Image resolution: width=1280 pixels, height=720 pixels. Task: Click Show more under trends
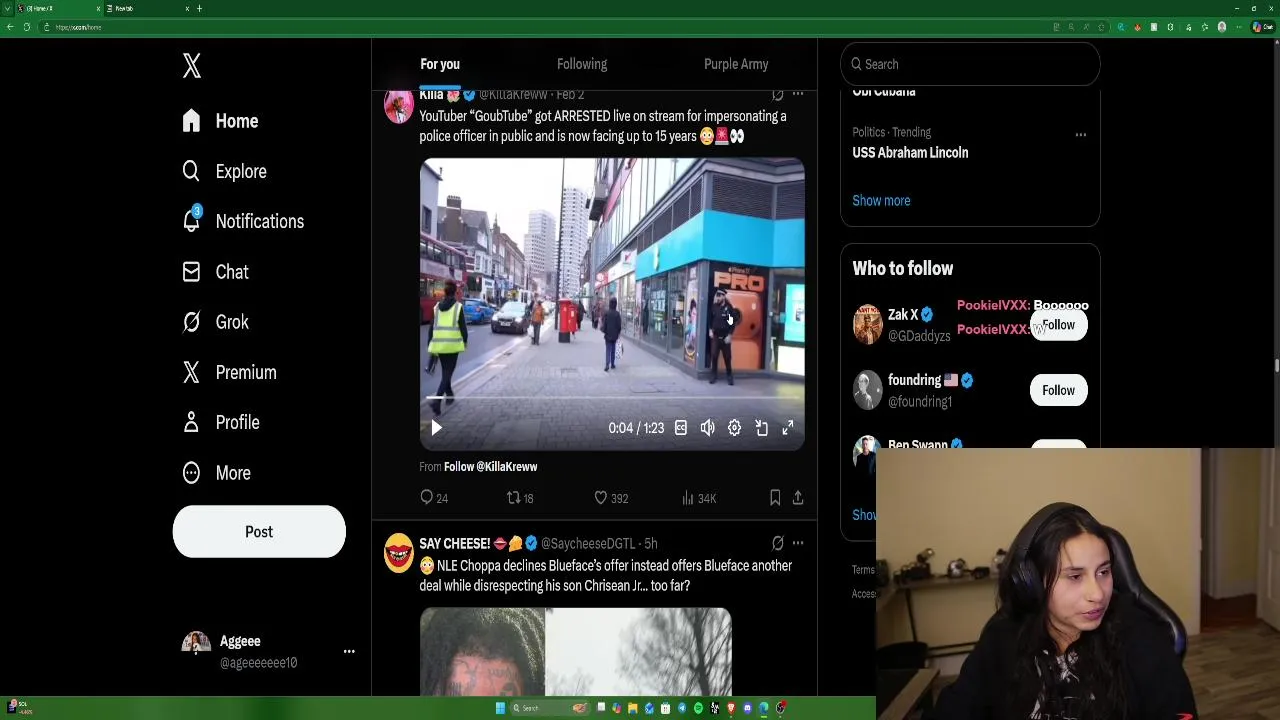click(x=881, y=201)
